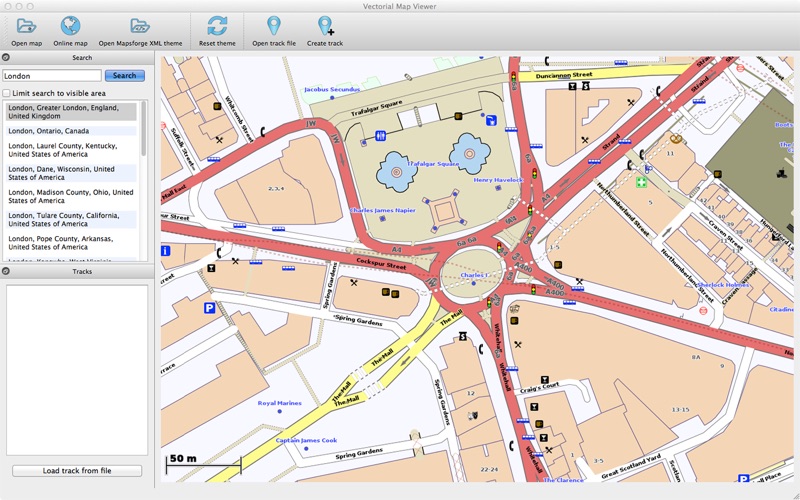Click the search results scrollbar
The width and height of the screenshot is (800, 500).
tap(143, 128)
